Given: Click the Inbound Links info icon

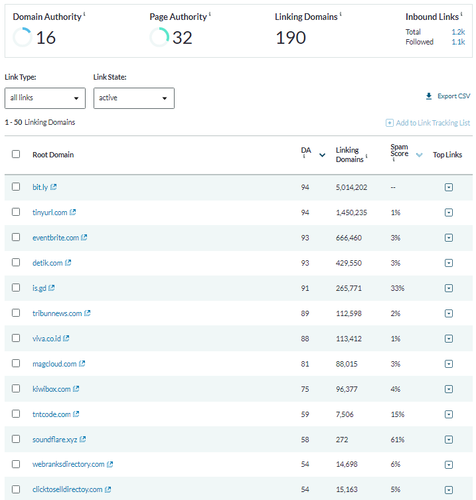Looking at the screenshot, I should click(461, 13).
